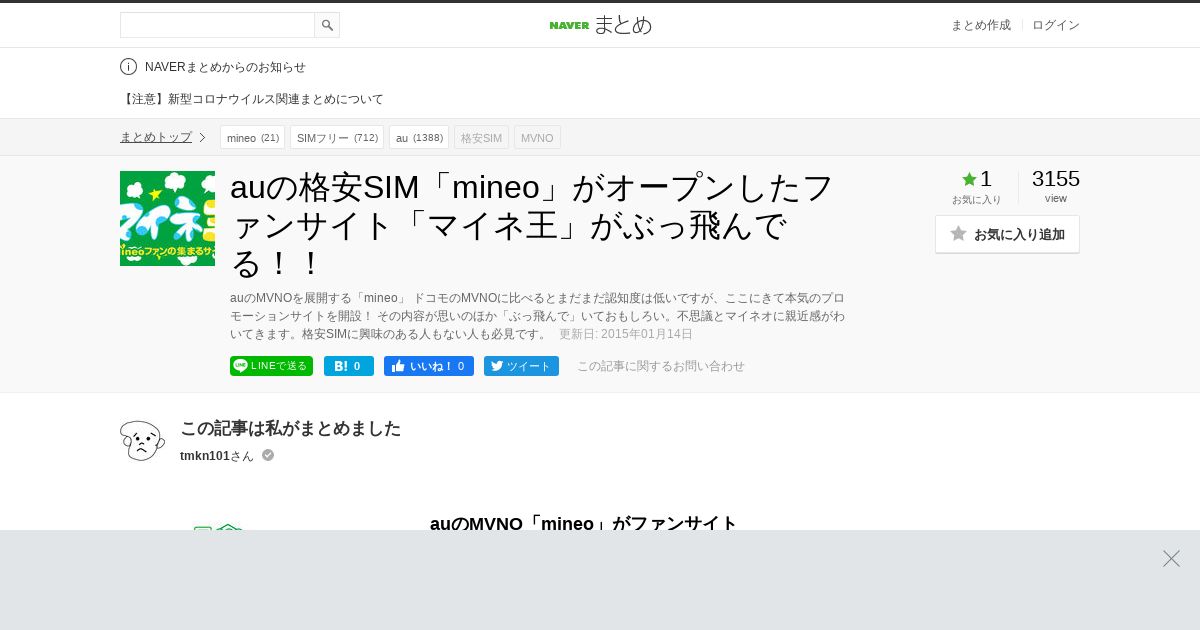Image resolution: width=1200 pixels, height=630 pixels.
Task: Share via LINEで送る button
Action: 271,366
